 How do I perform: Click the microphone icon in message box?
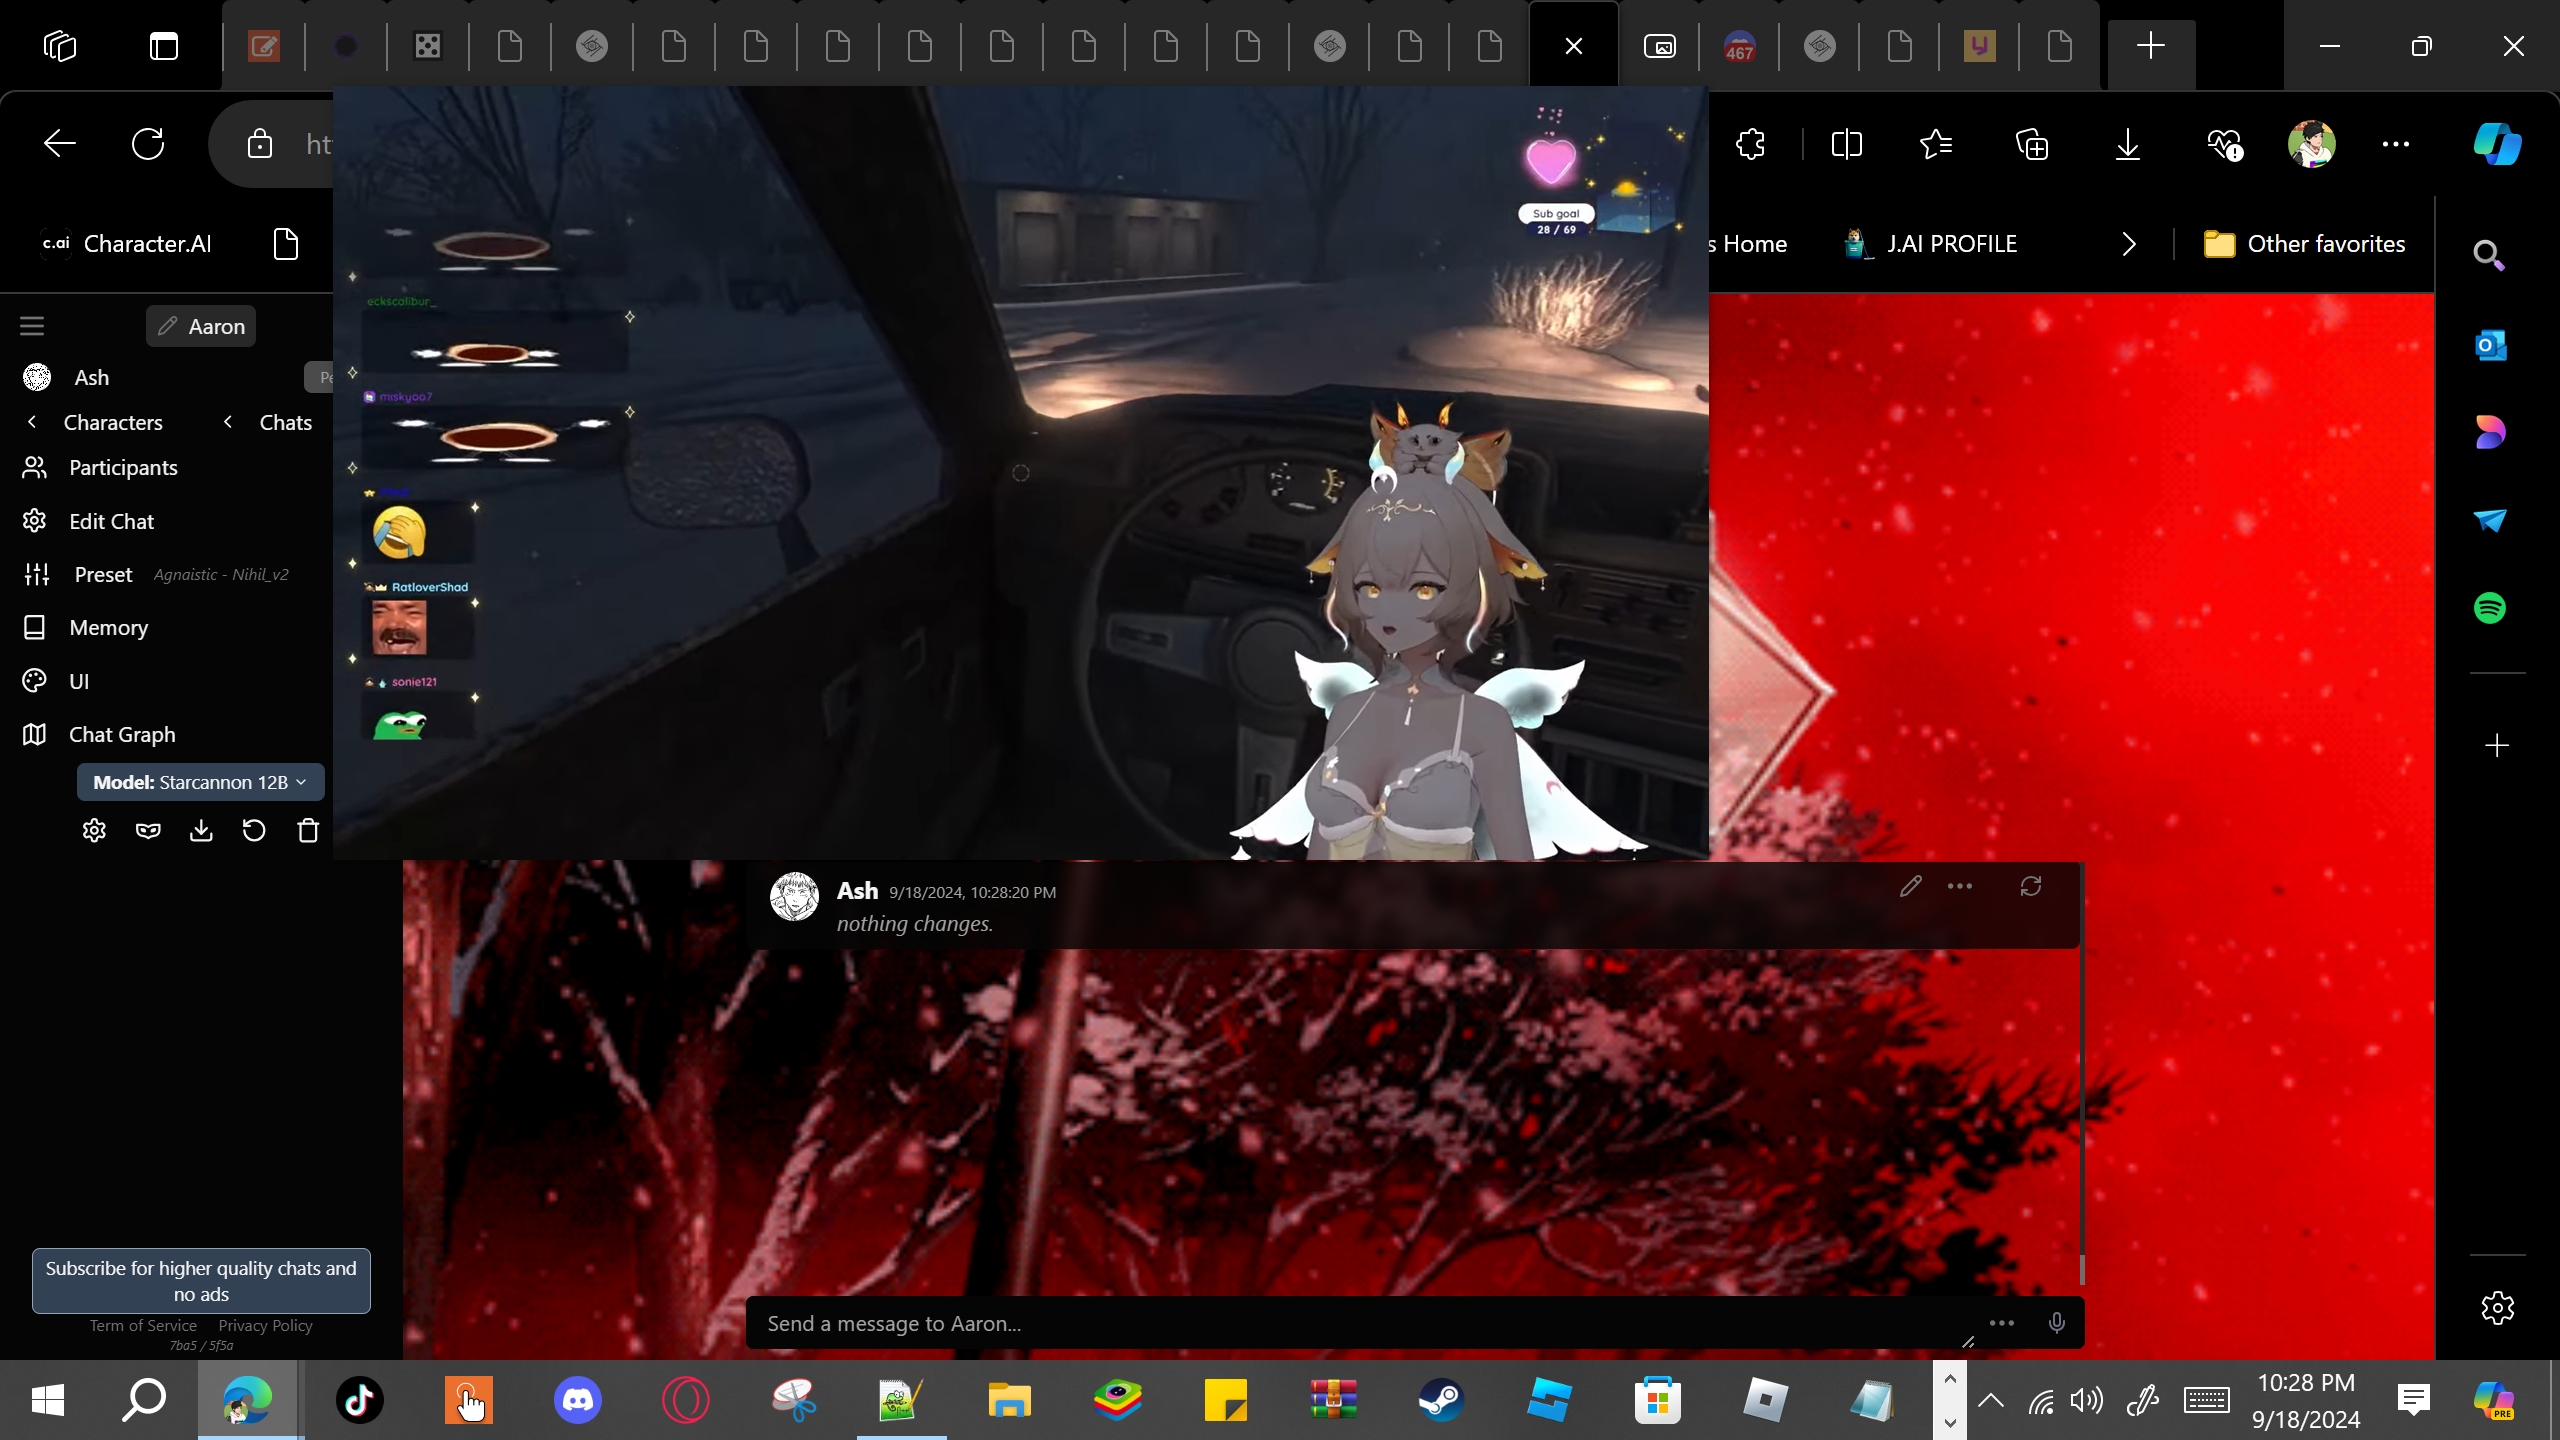click(x=2056, y=1323)
